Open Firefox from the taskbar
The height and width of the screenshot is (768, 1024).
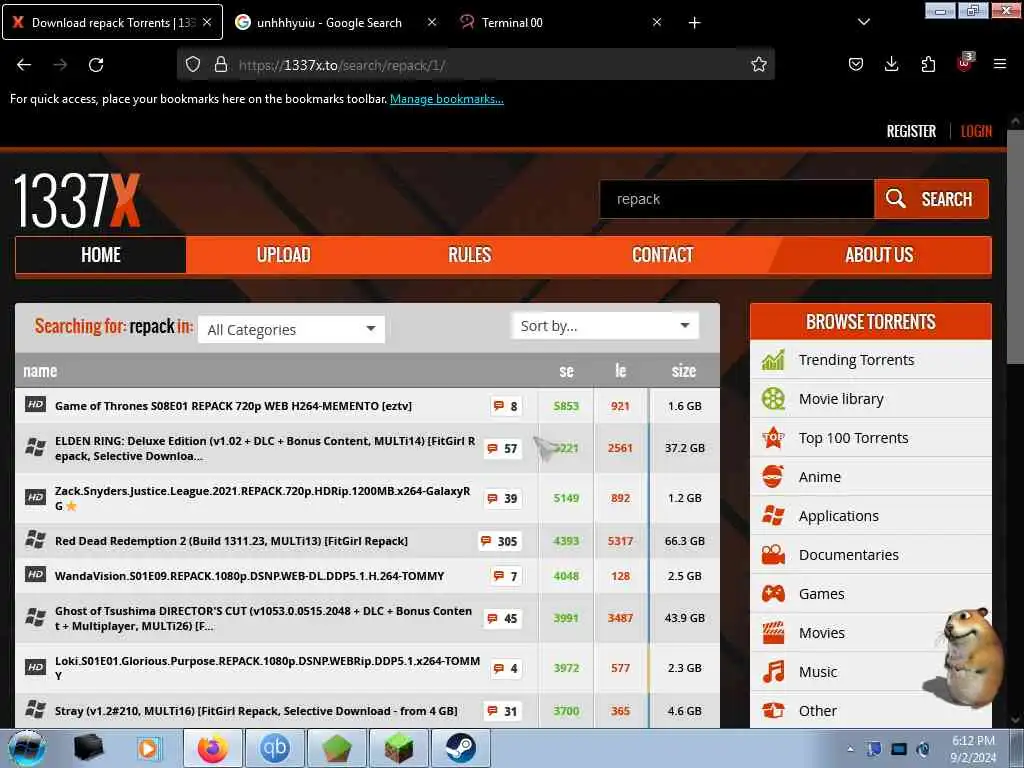213,748
